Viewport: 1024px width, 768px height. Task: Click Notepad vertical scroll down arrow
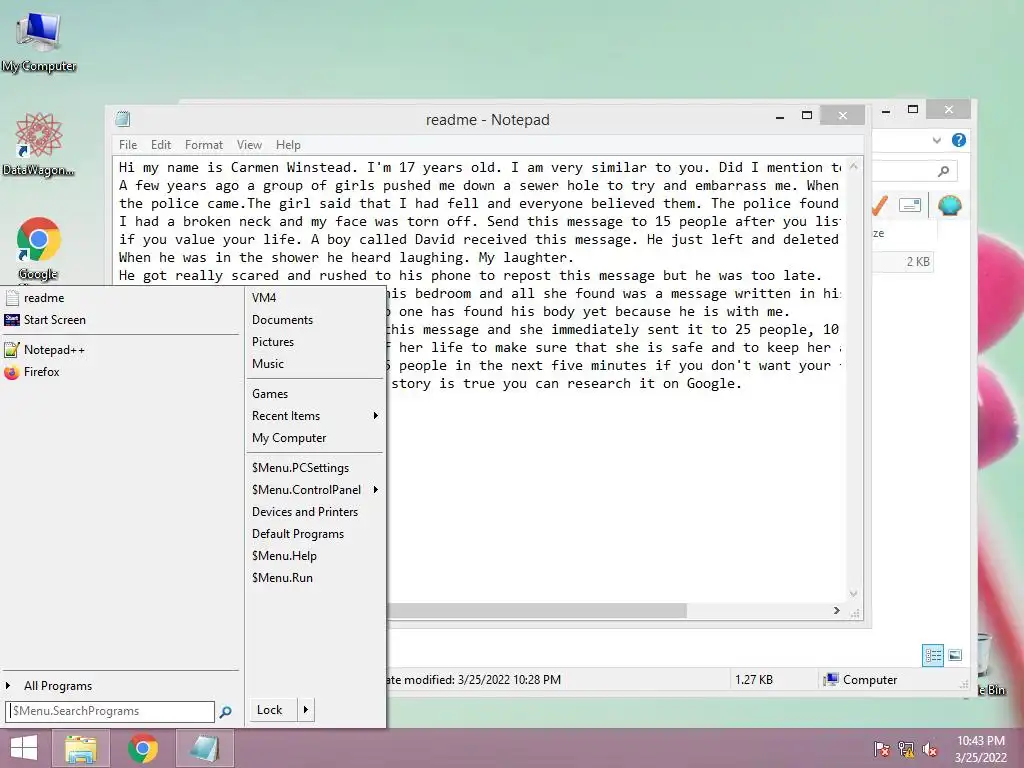854,594
